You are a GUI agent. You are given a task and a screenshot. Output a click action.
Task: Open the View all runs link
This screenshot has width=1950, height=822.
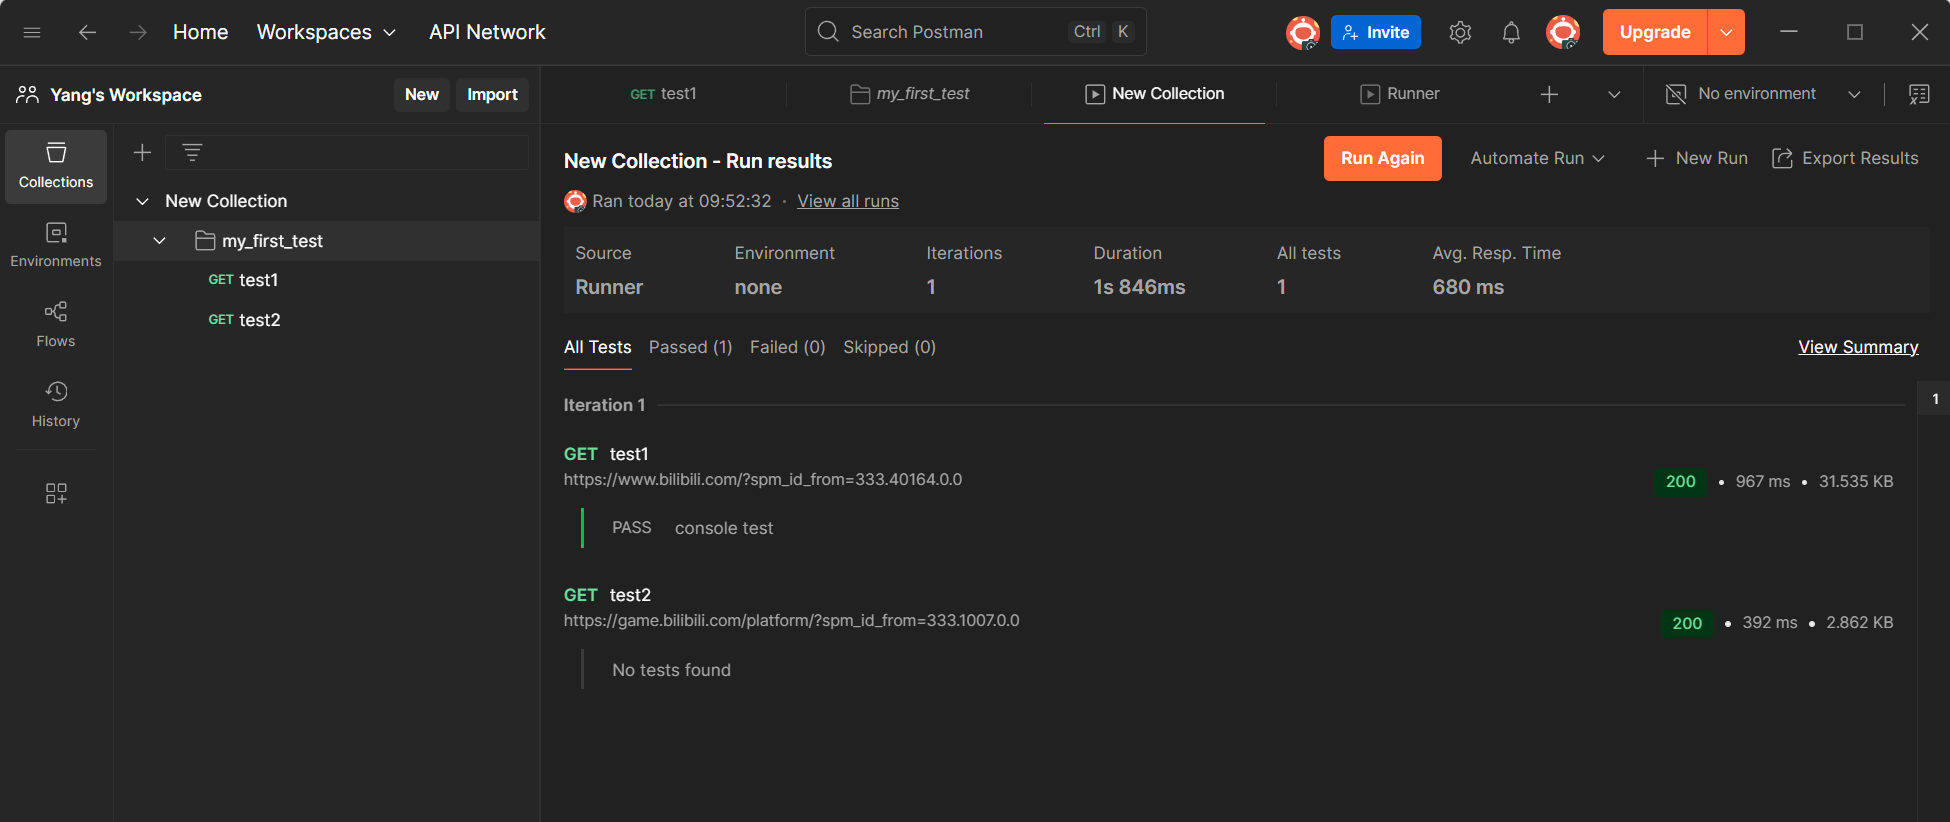click(848, 201)
